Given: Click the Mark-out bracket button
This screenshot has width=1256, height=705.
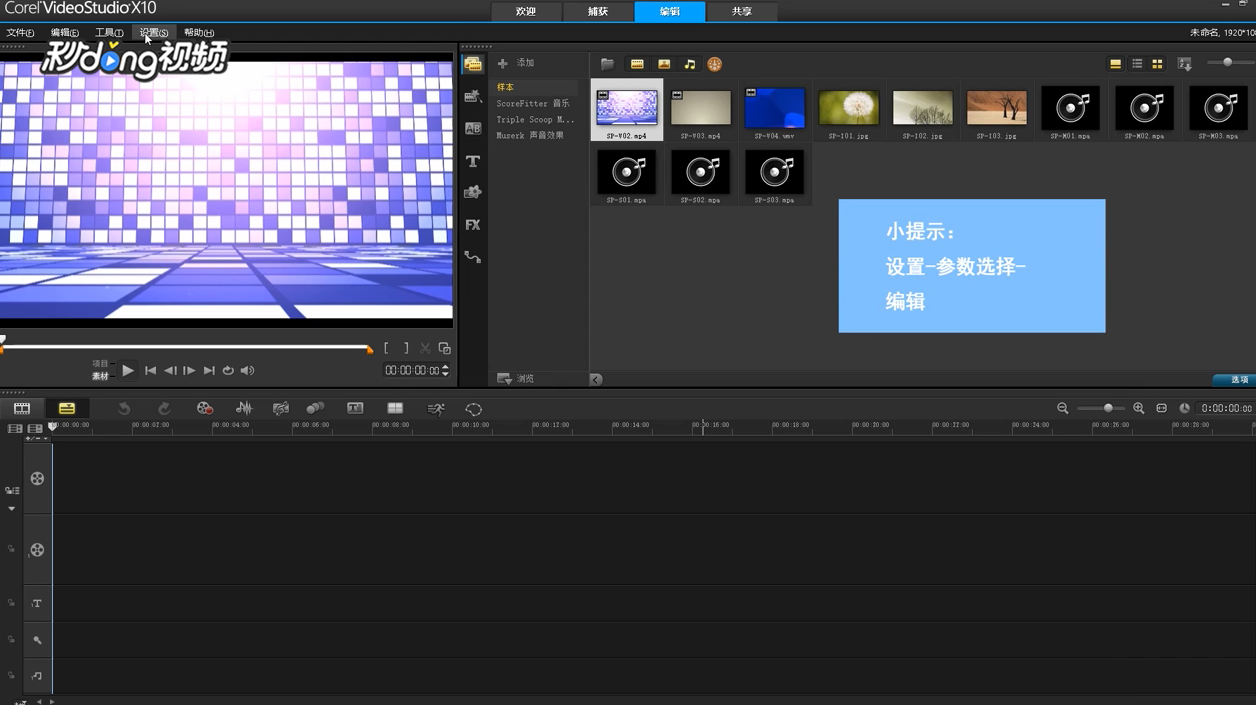Looking at the screenshot, I should pyautogui.click(x=406, y=348).
